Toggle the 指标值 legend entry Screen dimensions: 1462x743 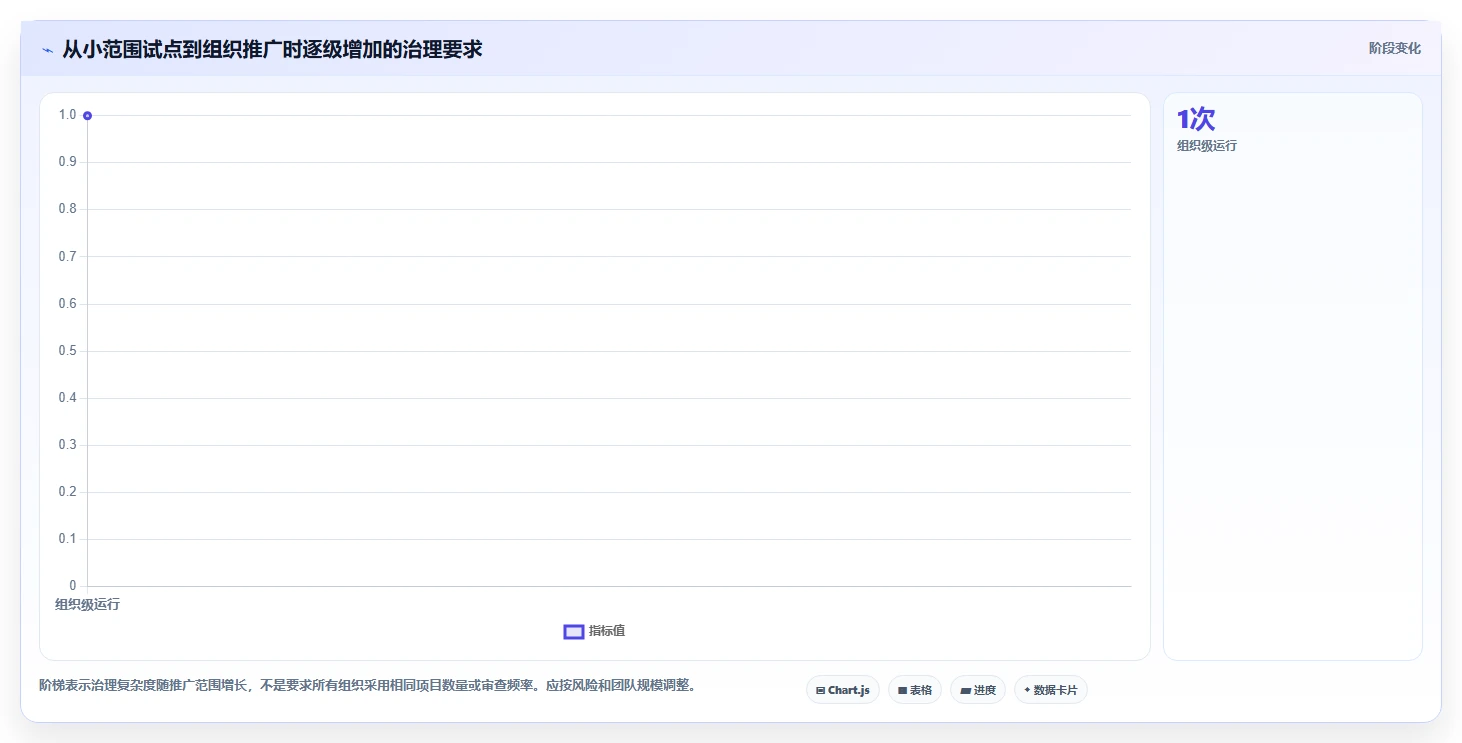point(595,631)
